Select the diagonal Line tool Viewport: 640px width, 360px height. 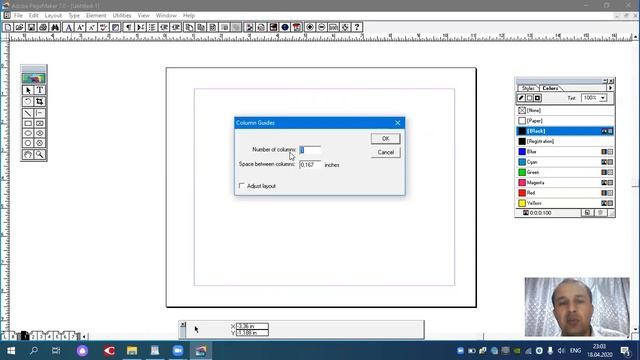click(x=28, y=113)
